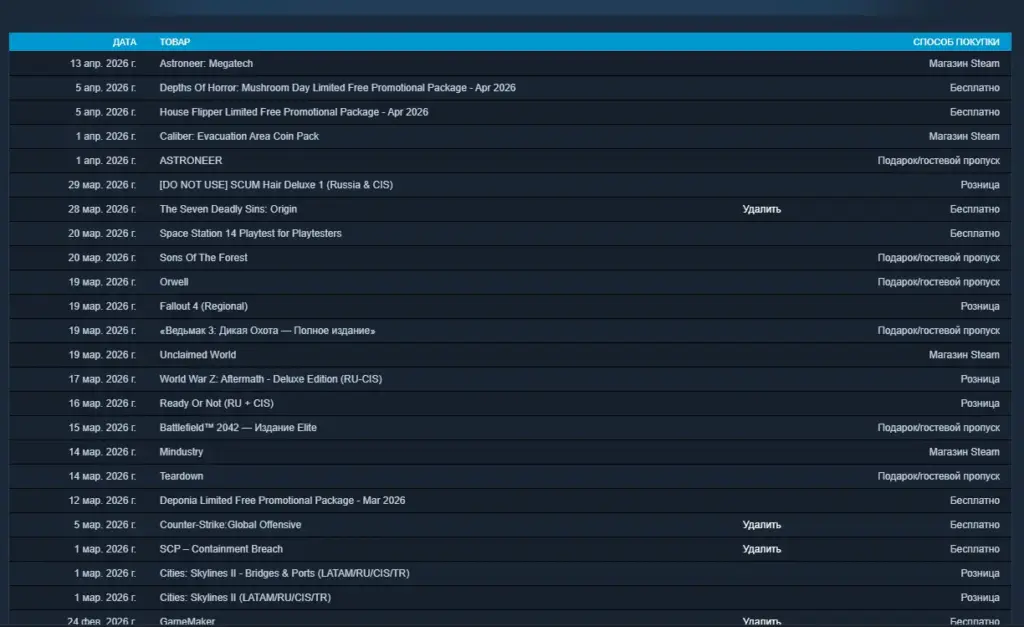This screenshot has height=627, width=1024.
Task: Click Battlefield 2042 — Издание Elite title
Action: point(238,428)
